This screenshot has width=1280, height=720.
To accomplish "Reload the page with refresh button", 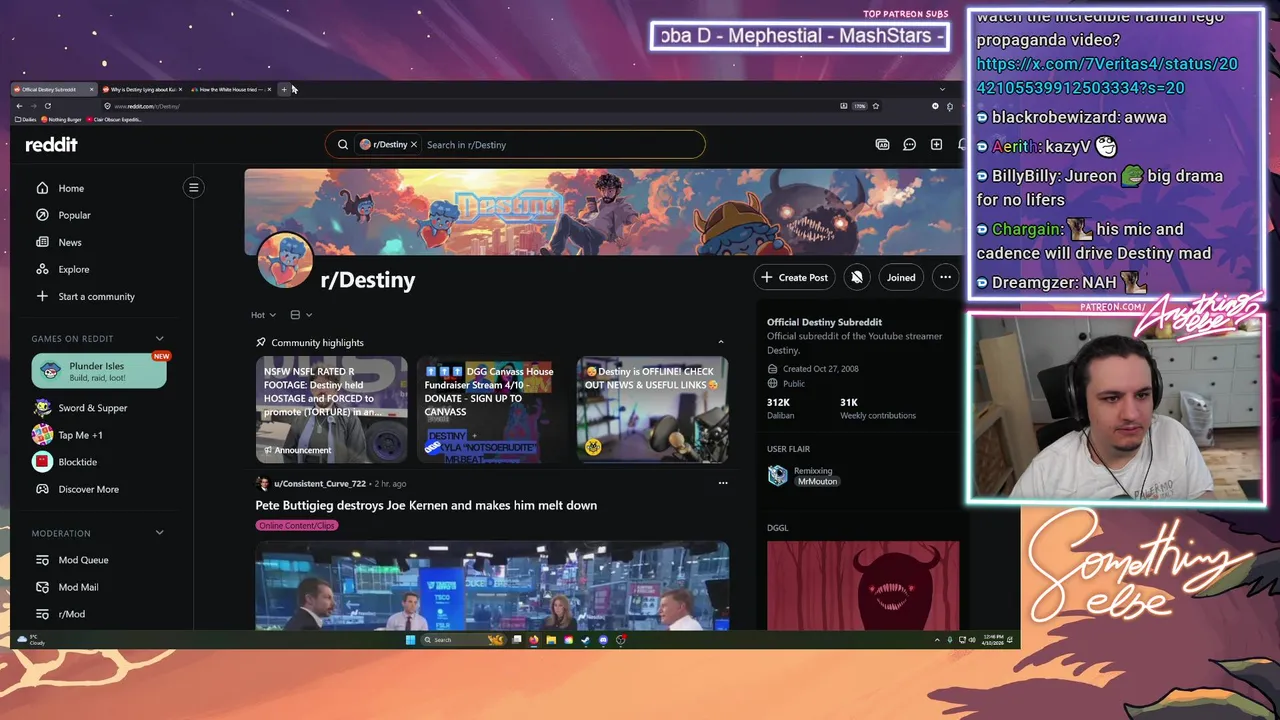I will coord(48,106).
